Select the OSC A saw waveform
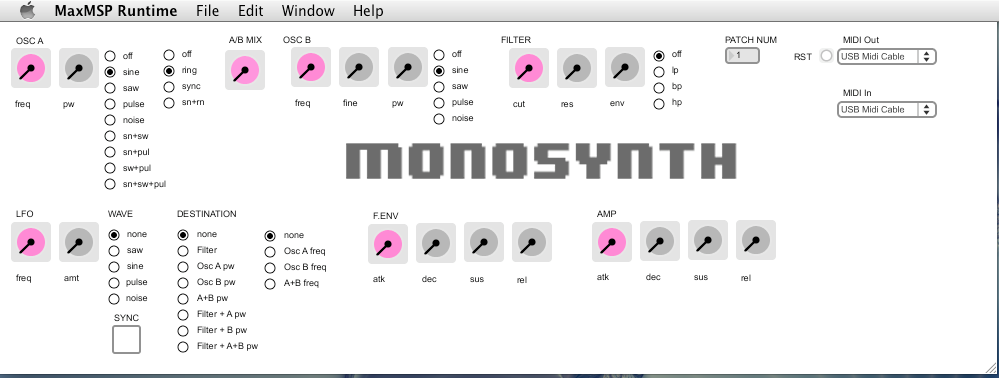The height and width of the screenshot is (378, 999). (x=110, y=88)
